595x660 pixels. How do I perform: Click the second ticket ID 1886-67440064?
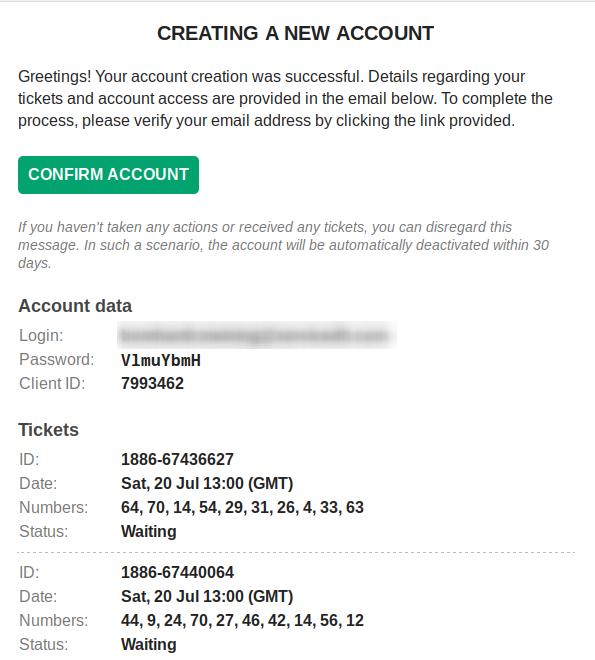177,572
